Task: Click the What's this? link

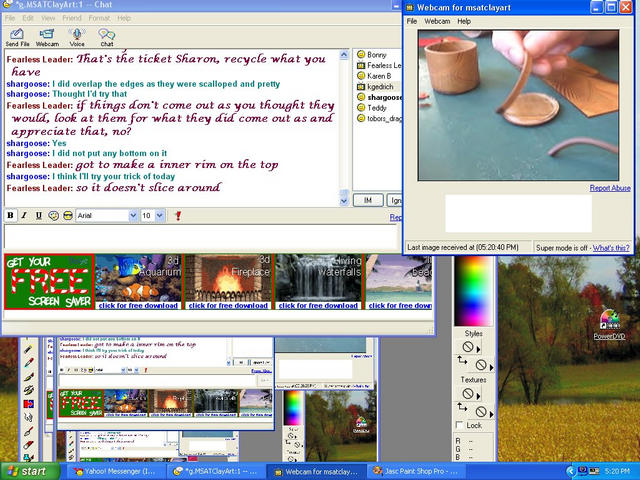Action: 611,248
